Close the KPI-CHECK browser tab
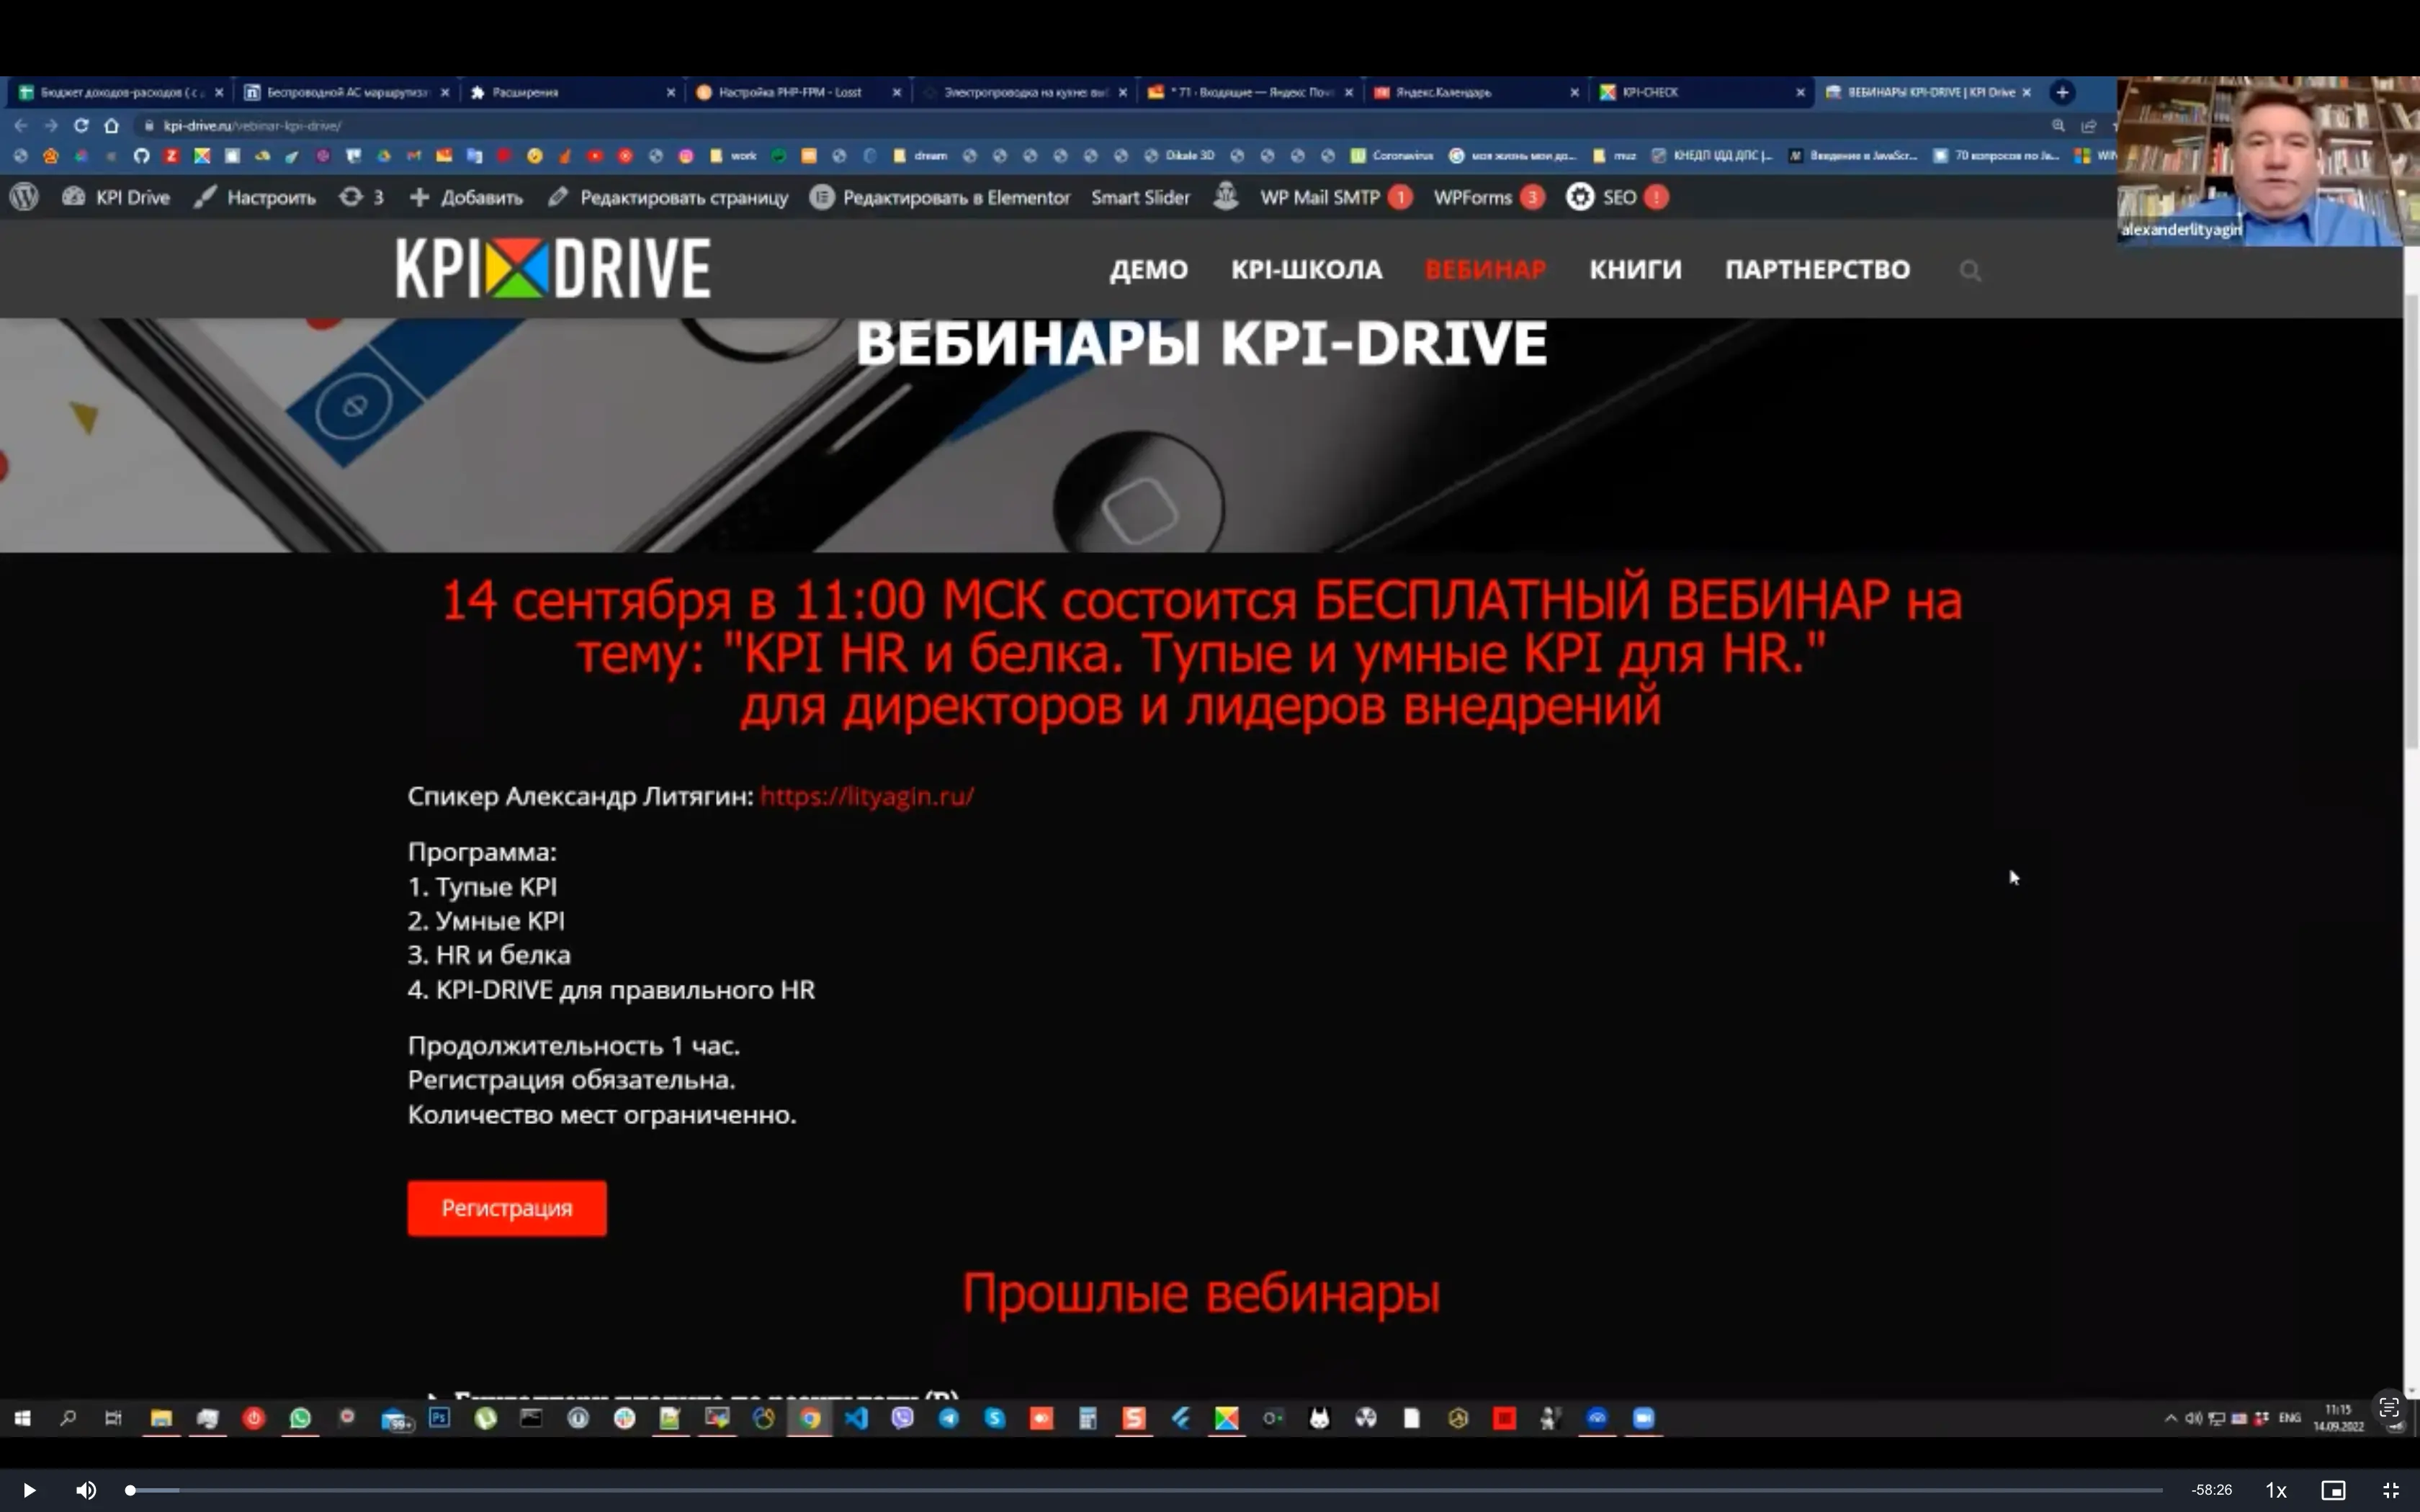This screenshot has width=2420, height=1512. point(1800,92)
